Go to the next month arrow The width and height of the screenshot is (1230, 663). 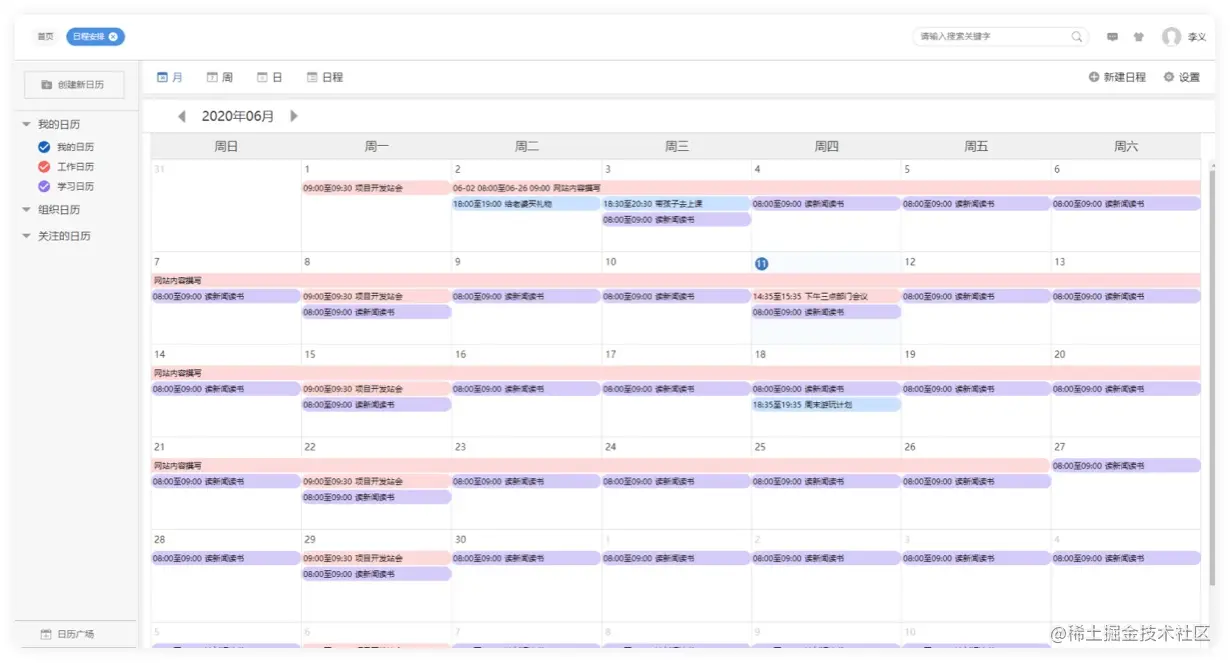(x=294, y=116)
